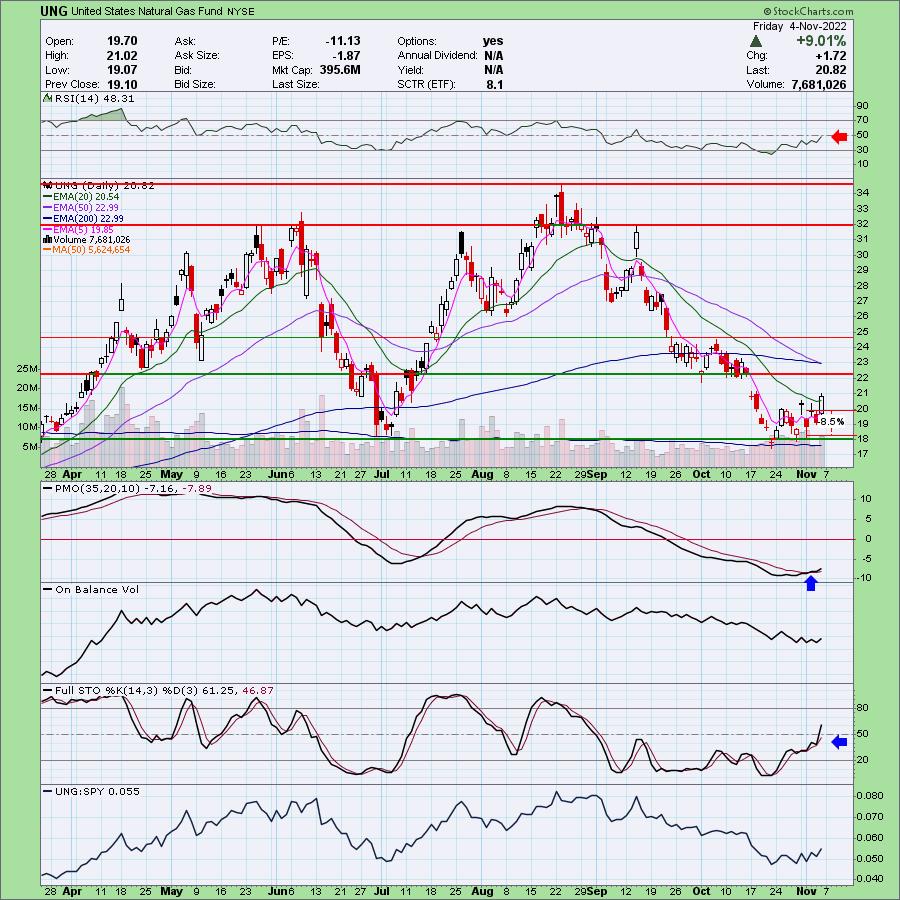This screenshot has height=900, width=900.
Task: Click the Last Size label
Action: coord(296,84)
